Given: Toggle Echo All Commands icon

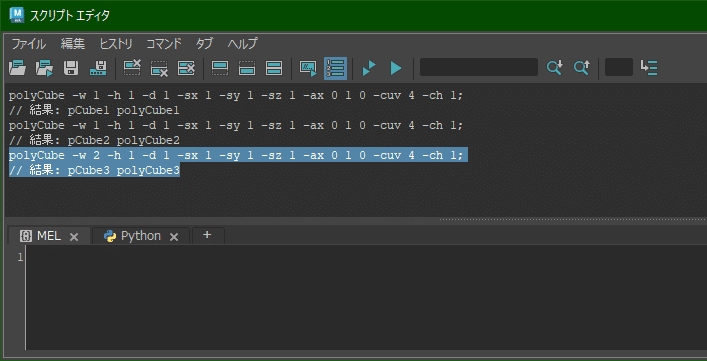Looking at the screenshot, I should [x=308, y=68].
